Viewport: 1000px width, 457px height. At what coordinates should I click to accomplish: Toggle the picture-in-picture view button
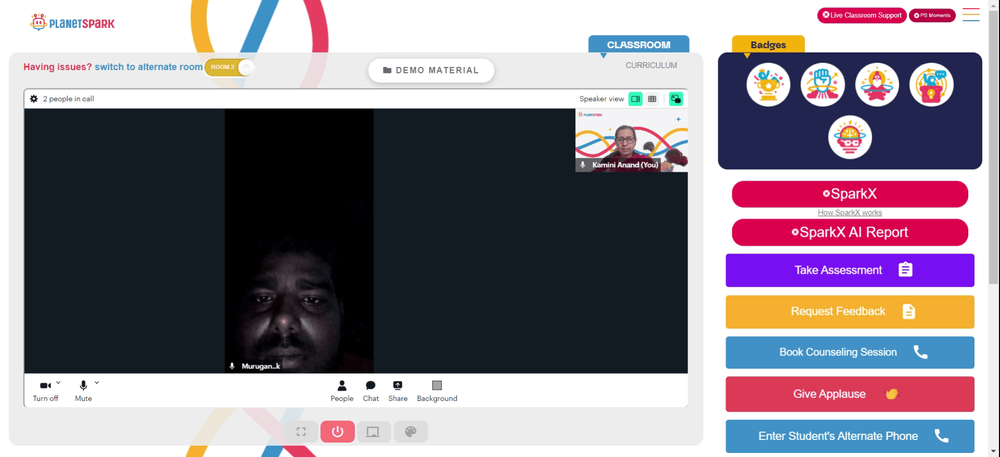point(676,99)
